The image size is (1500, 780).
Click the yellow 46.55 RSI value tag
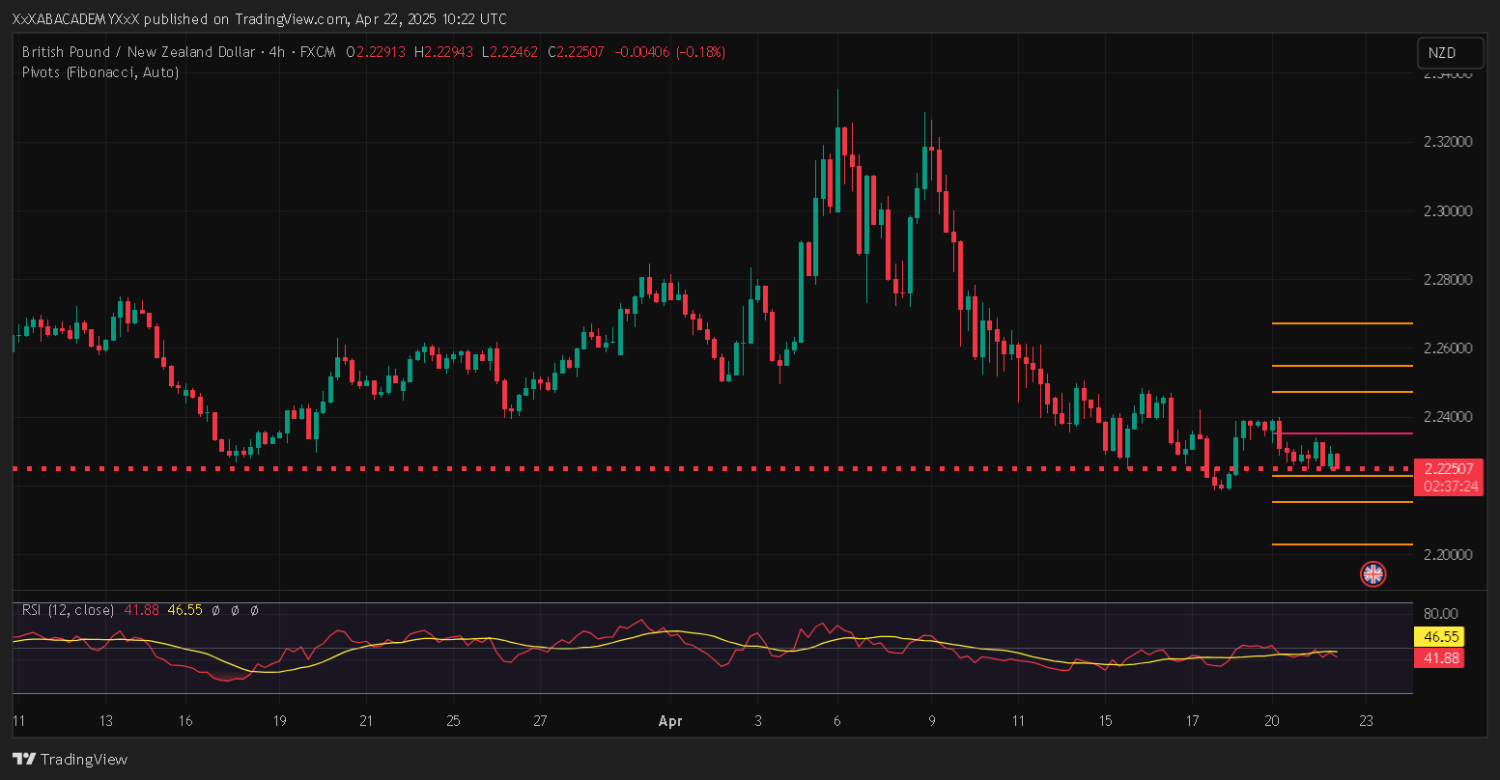[1439, 636]
